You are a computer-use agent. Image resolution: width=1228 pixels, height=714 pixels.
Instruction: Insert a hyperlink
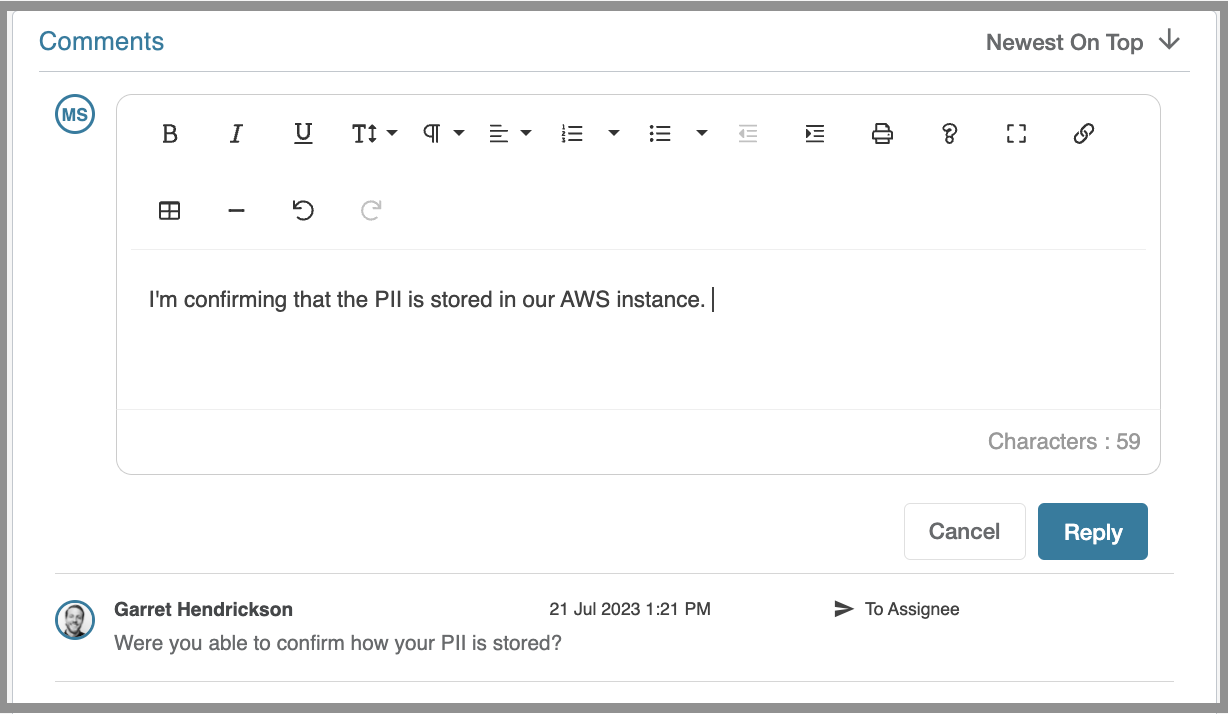tap(1084, 133)
